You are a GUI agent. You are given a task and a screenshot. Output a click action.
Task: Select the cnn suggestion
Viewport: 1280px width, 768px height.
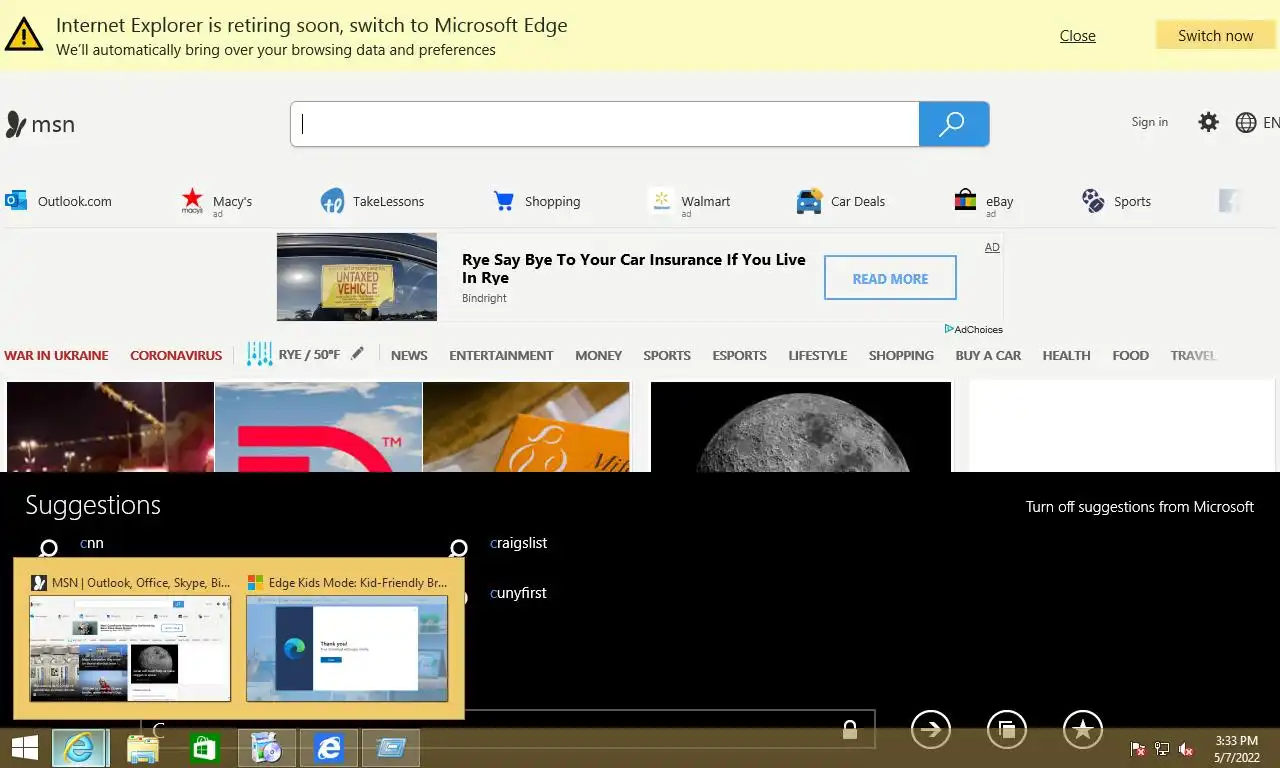click(91, 543)
